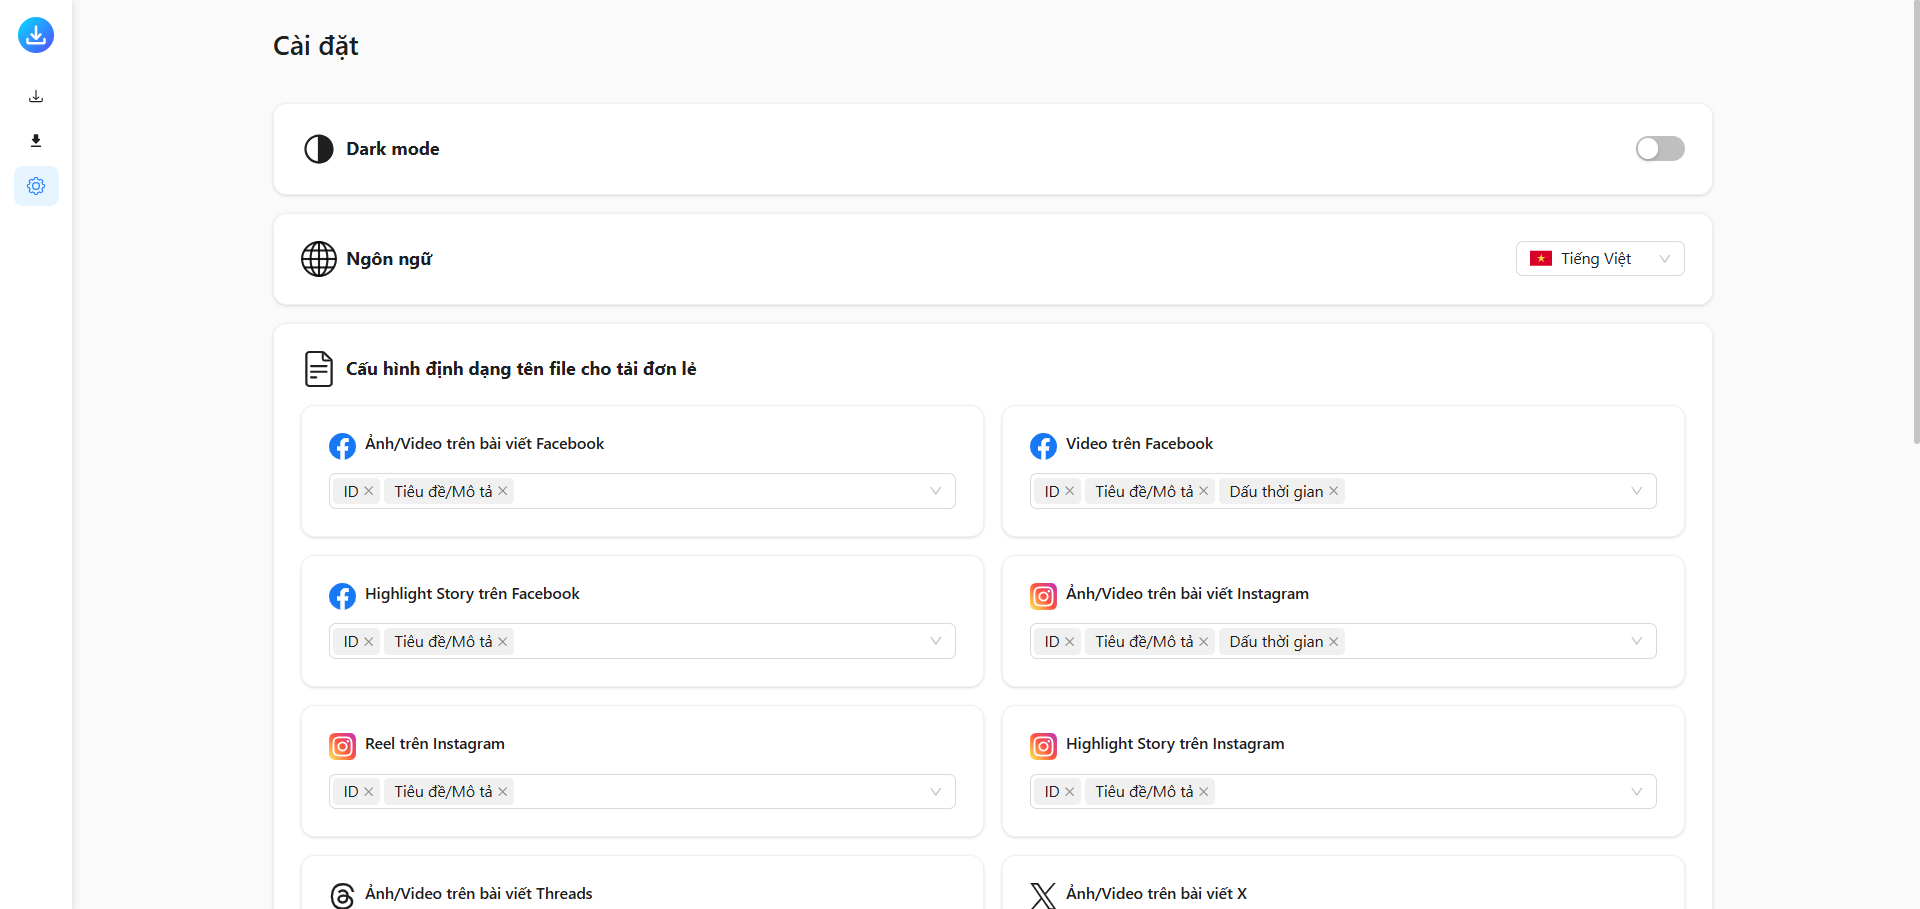
Task: Remove Tiêu đề/Mô tả tag from Highlight Story trên Facebook
Action: click(x=503, y=642)
